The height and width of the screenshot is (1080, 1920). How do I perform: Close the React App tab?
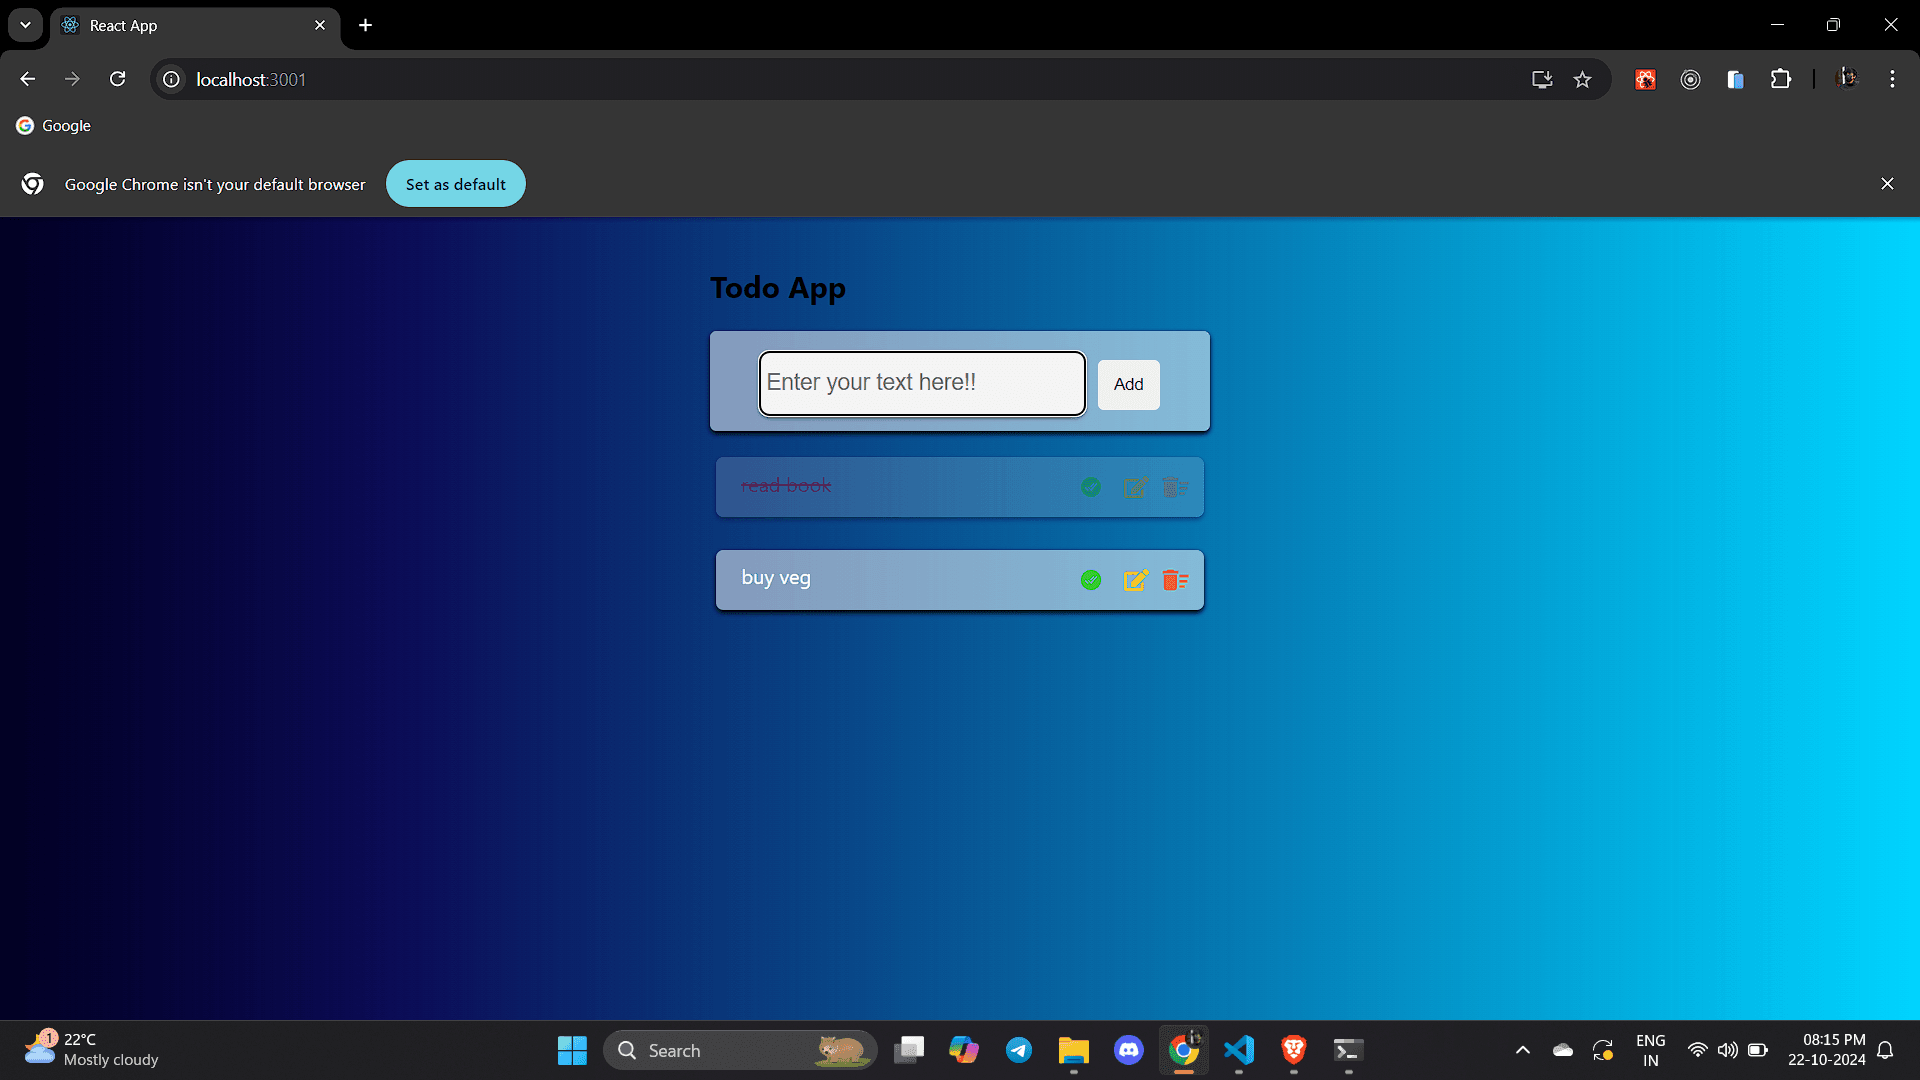point(320,25)
